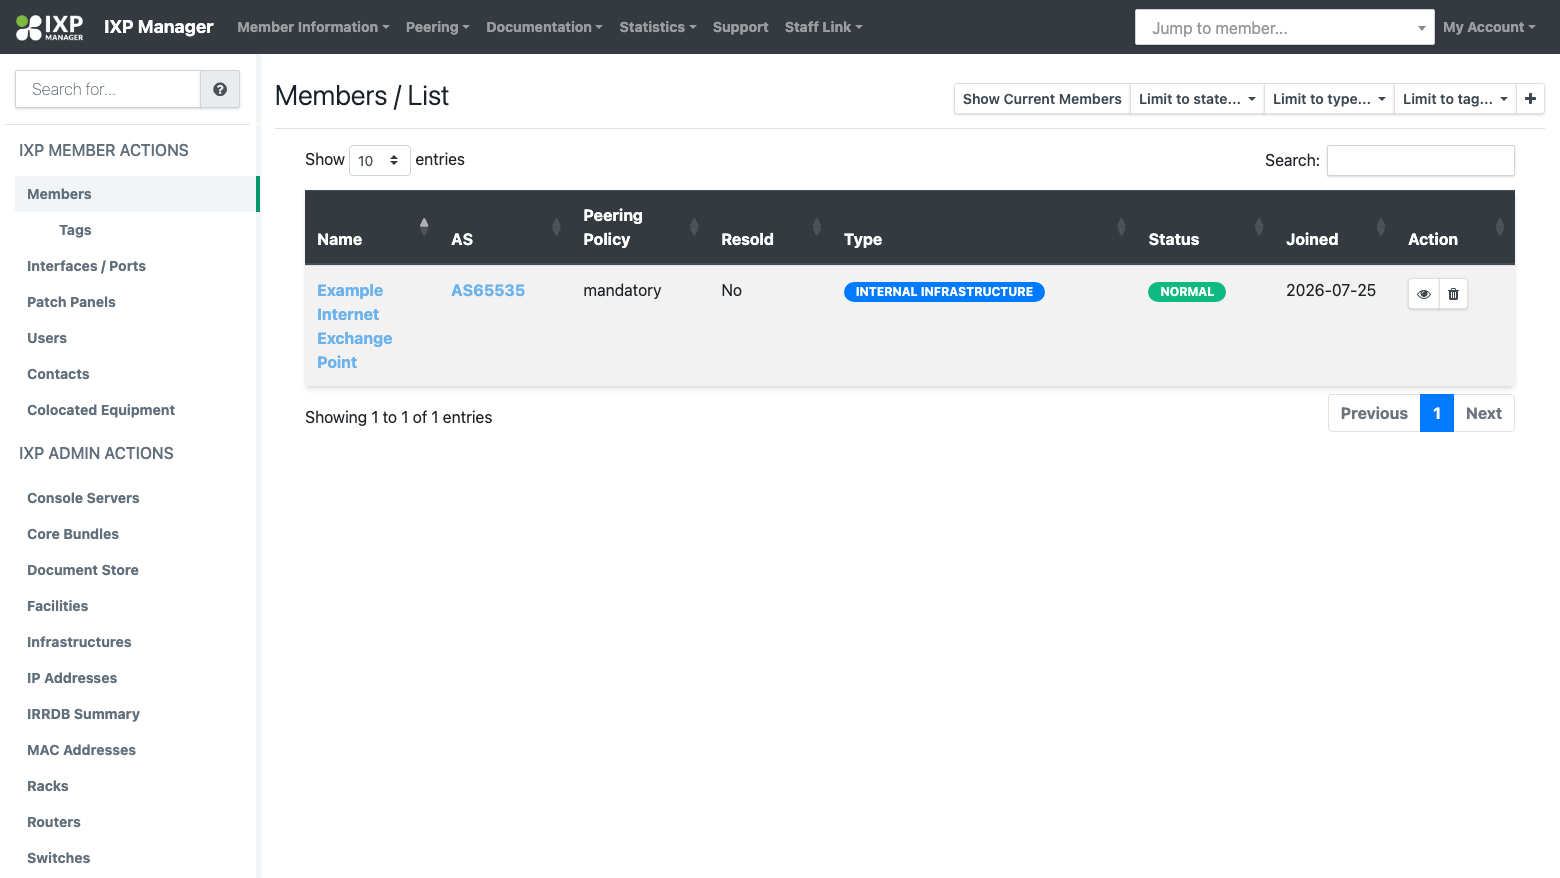Open Infrastructures admin page
Viewport: 1560px width, 878px height.
point(79,642)
